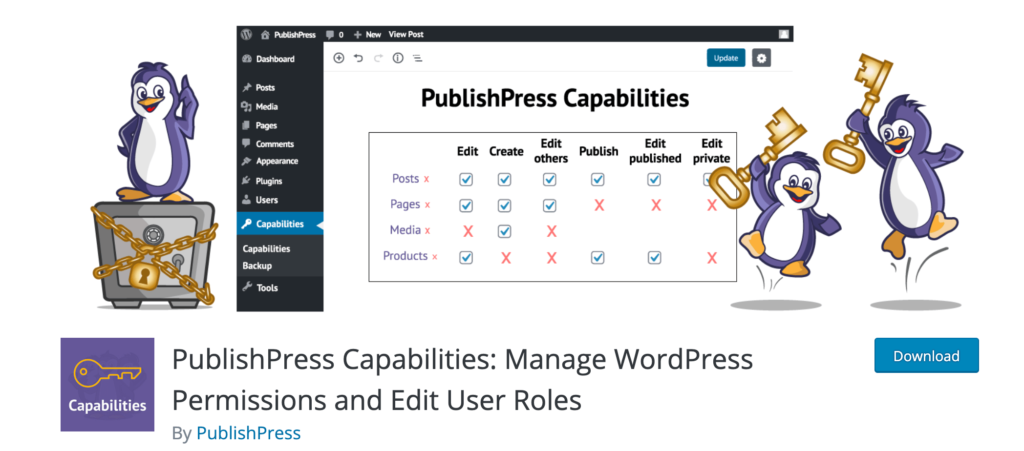The width and height of the screenshot is (1024, 451).
Task: Open the Capabilities submenu entry
Action: click(x=266, y=249)
